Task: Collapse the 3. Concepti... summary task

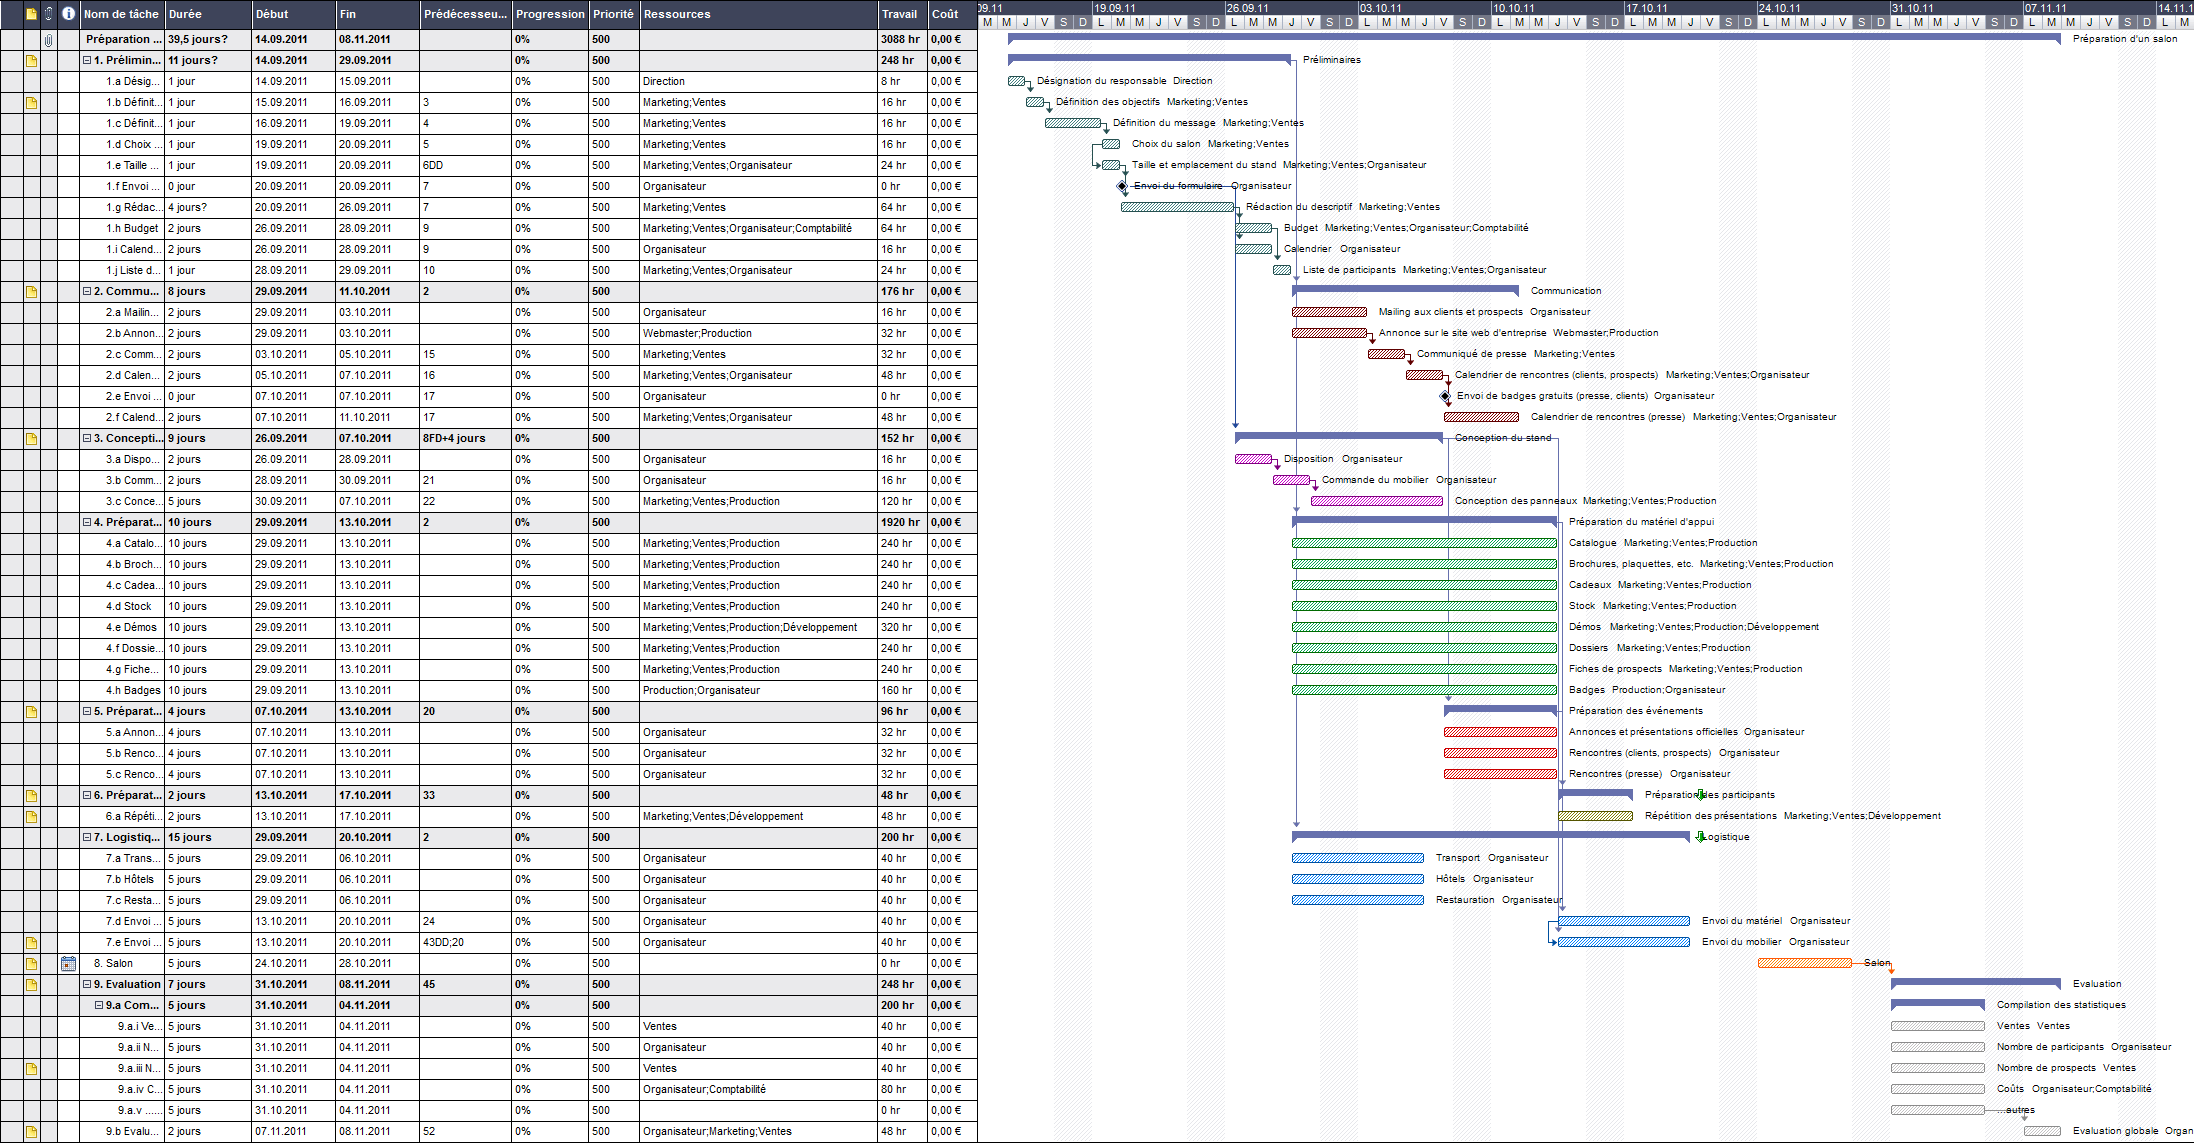Action: (x=87, y=439)
